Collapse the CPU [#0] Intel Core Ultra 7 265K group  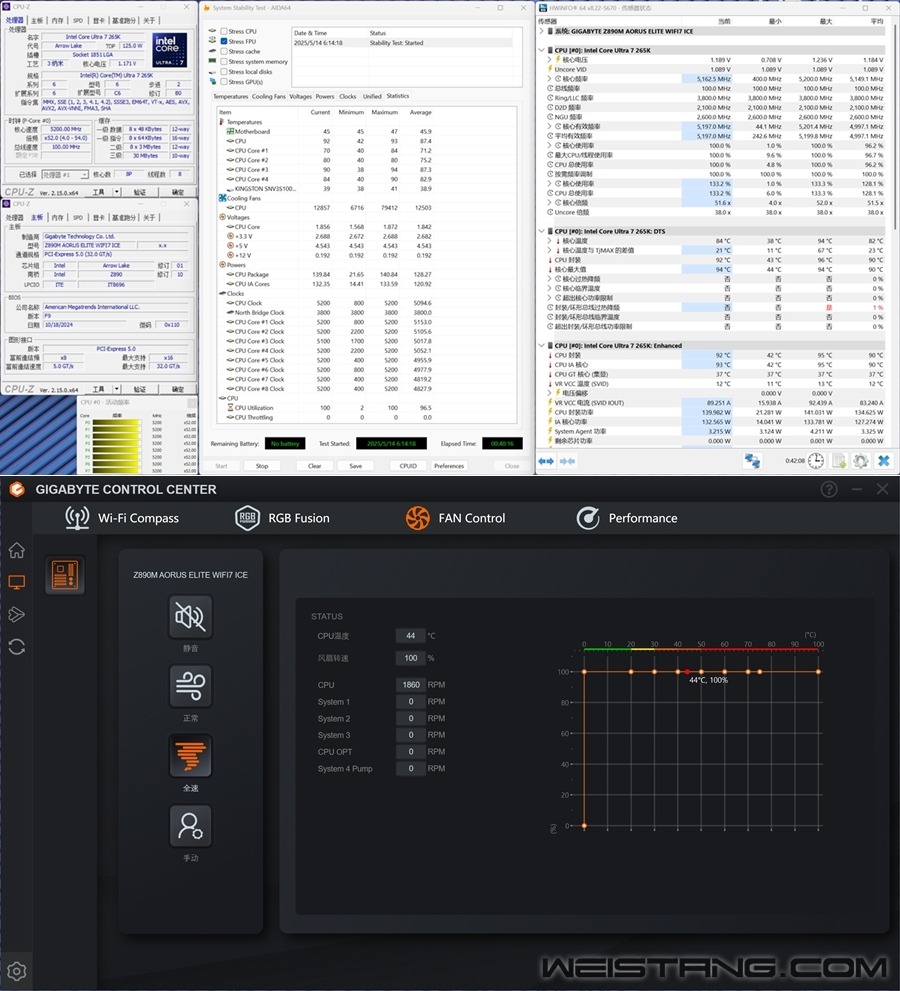(x=542, y=50)
